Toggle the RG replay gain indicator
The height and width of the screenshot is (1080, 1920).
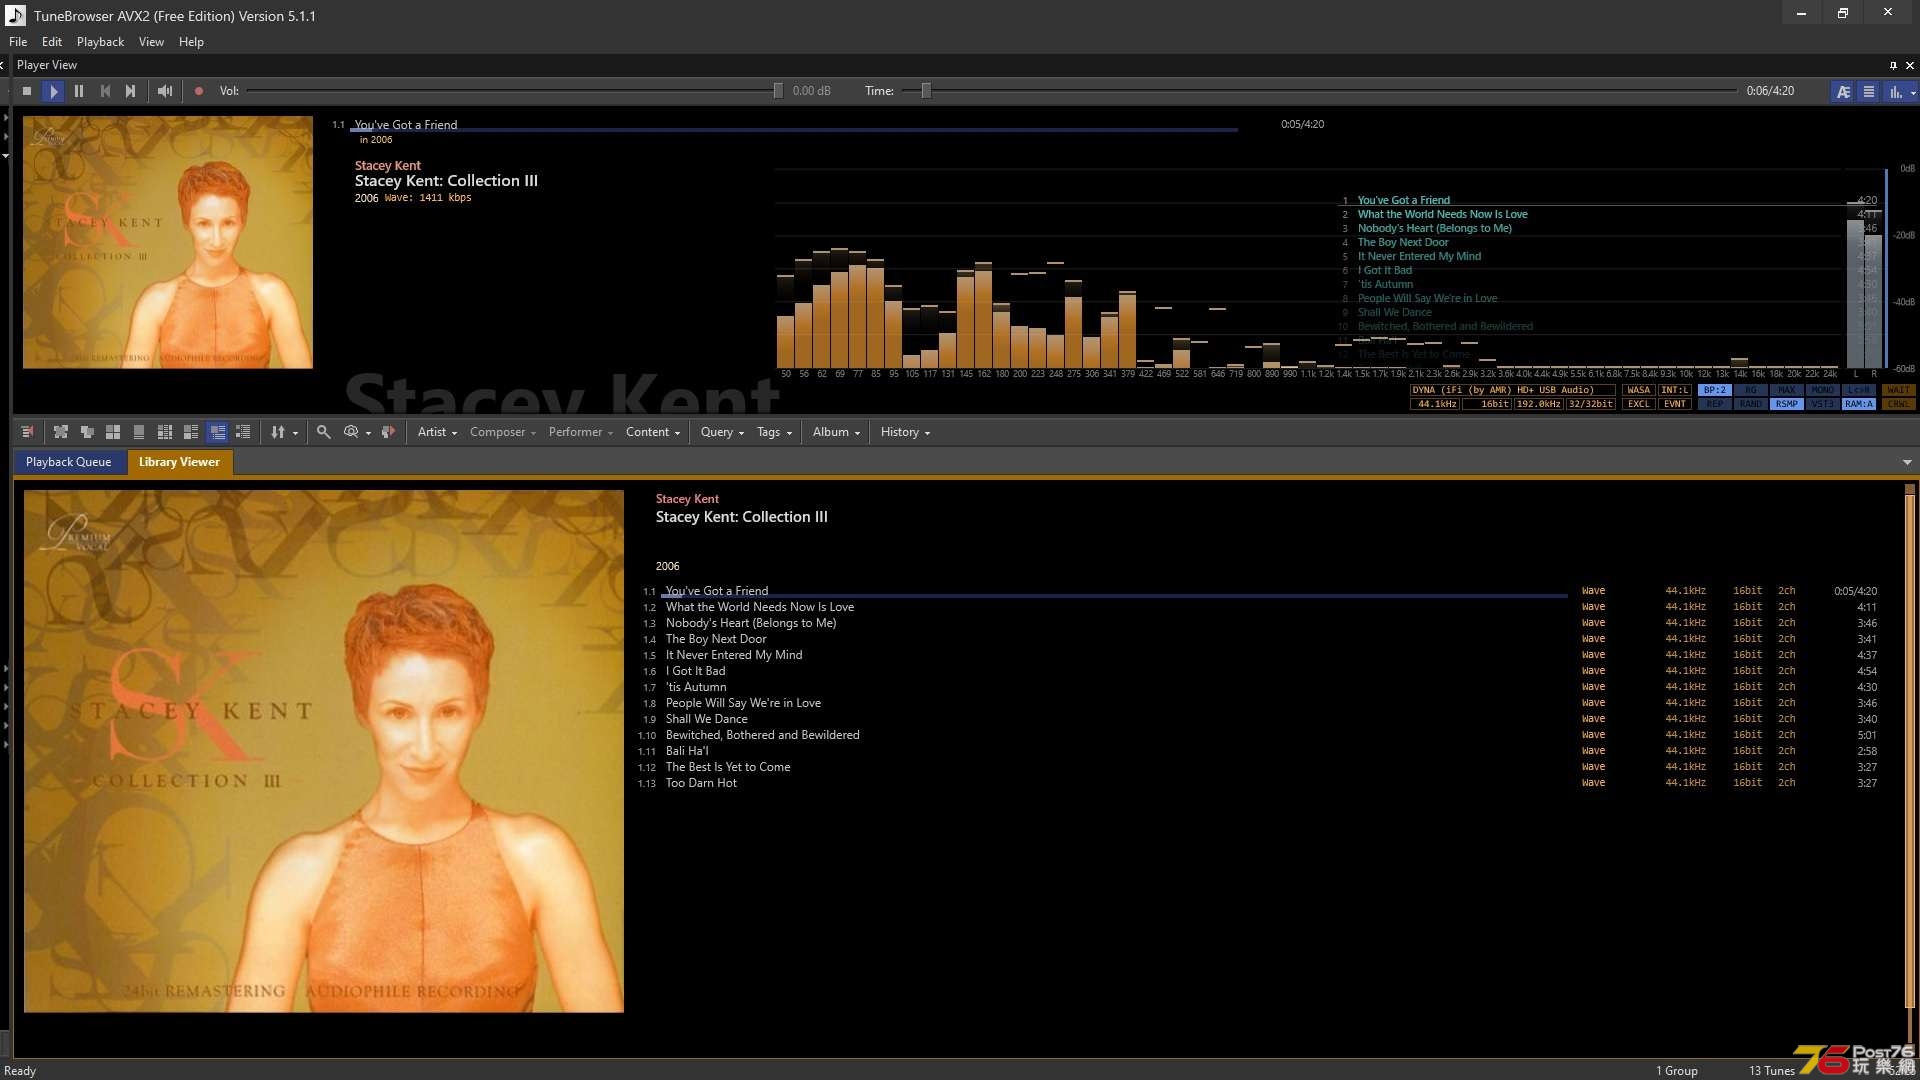coord(1750,390)
